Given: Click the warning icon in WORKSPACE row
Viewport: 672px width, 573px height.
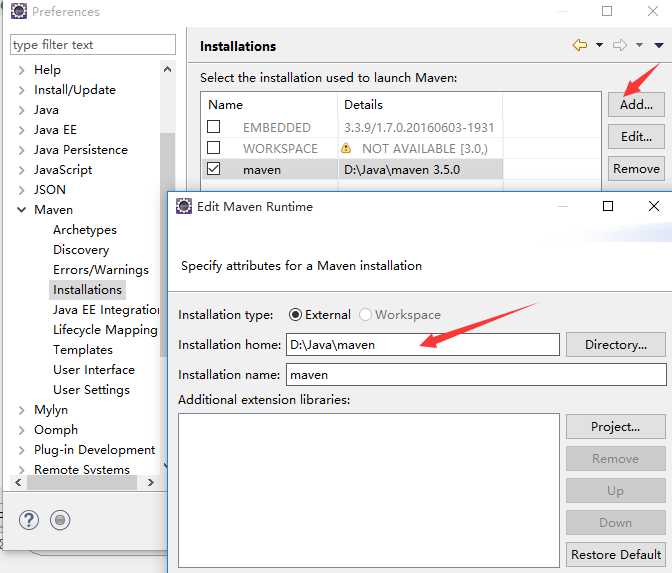Looking at the screenshot, I should (x=346, y=148).
